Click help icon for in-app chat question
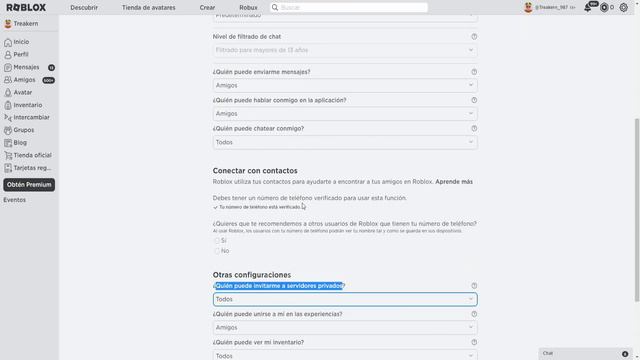The height and width of the screenshot is (360, 640). (x=474, y=100)
